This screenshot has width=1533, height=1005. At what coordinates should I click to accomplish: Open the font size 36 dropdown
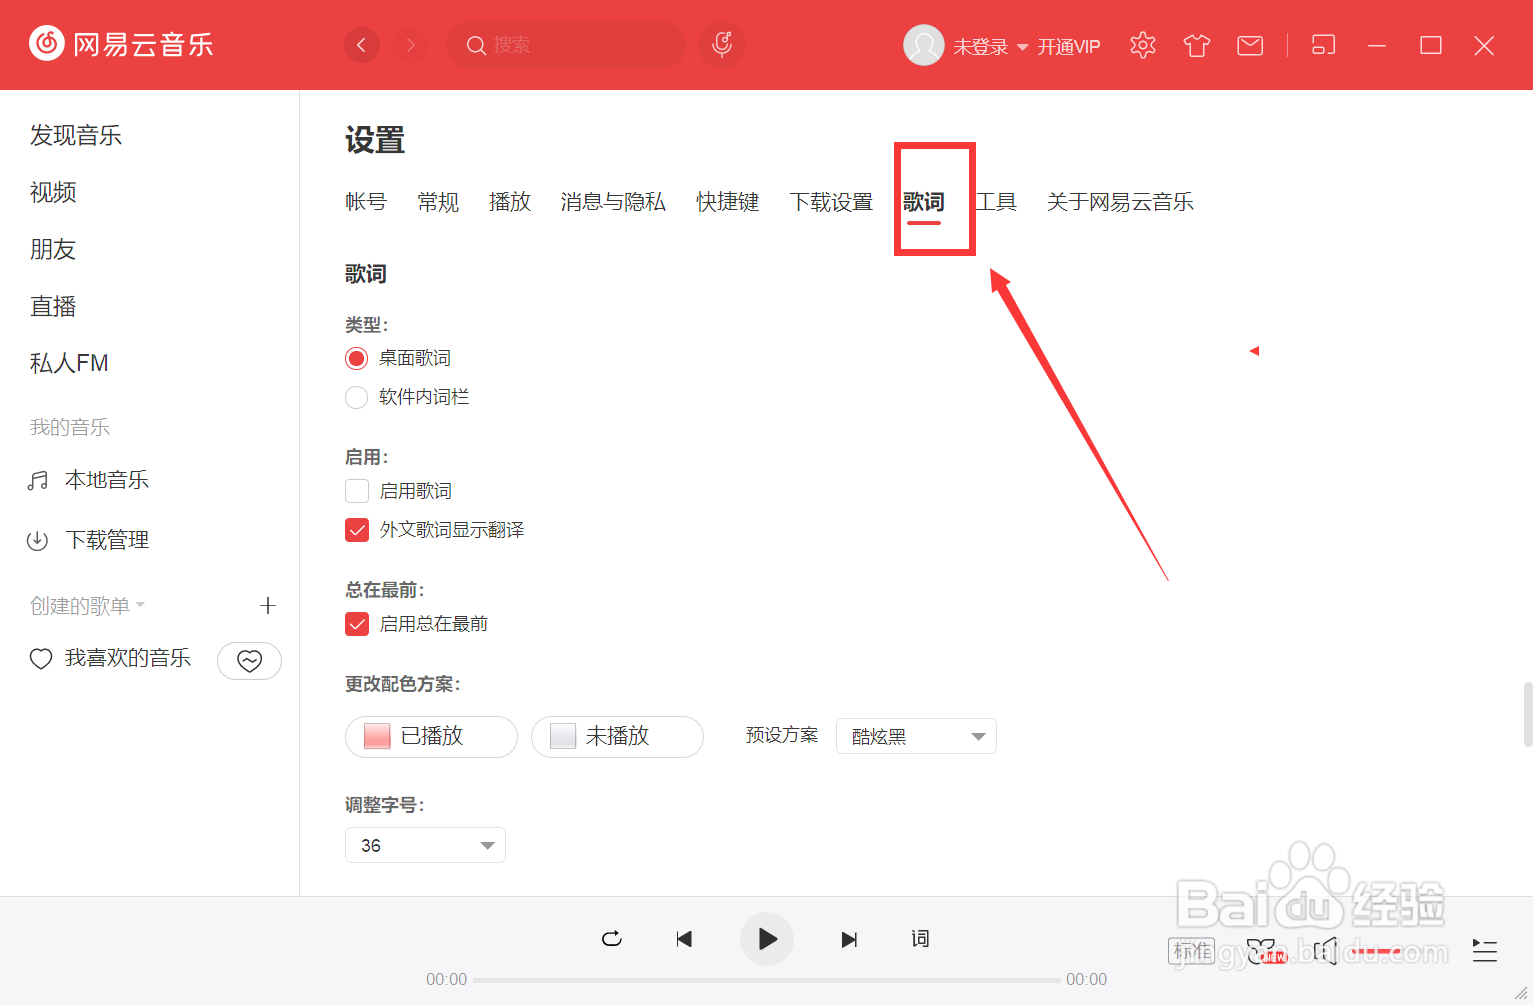(425, 845)
